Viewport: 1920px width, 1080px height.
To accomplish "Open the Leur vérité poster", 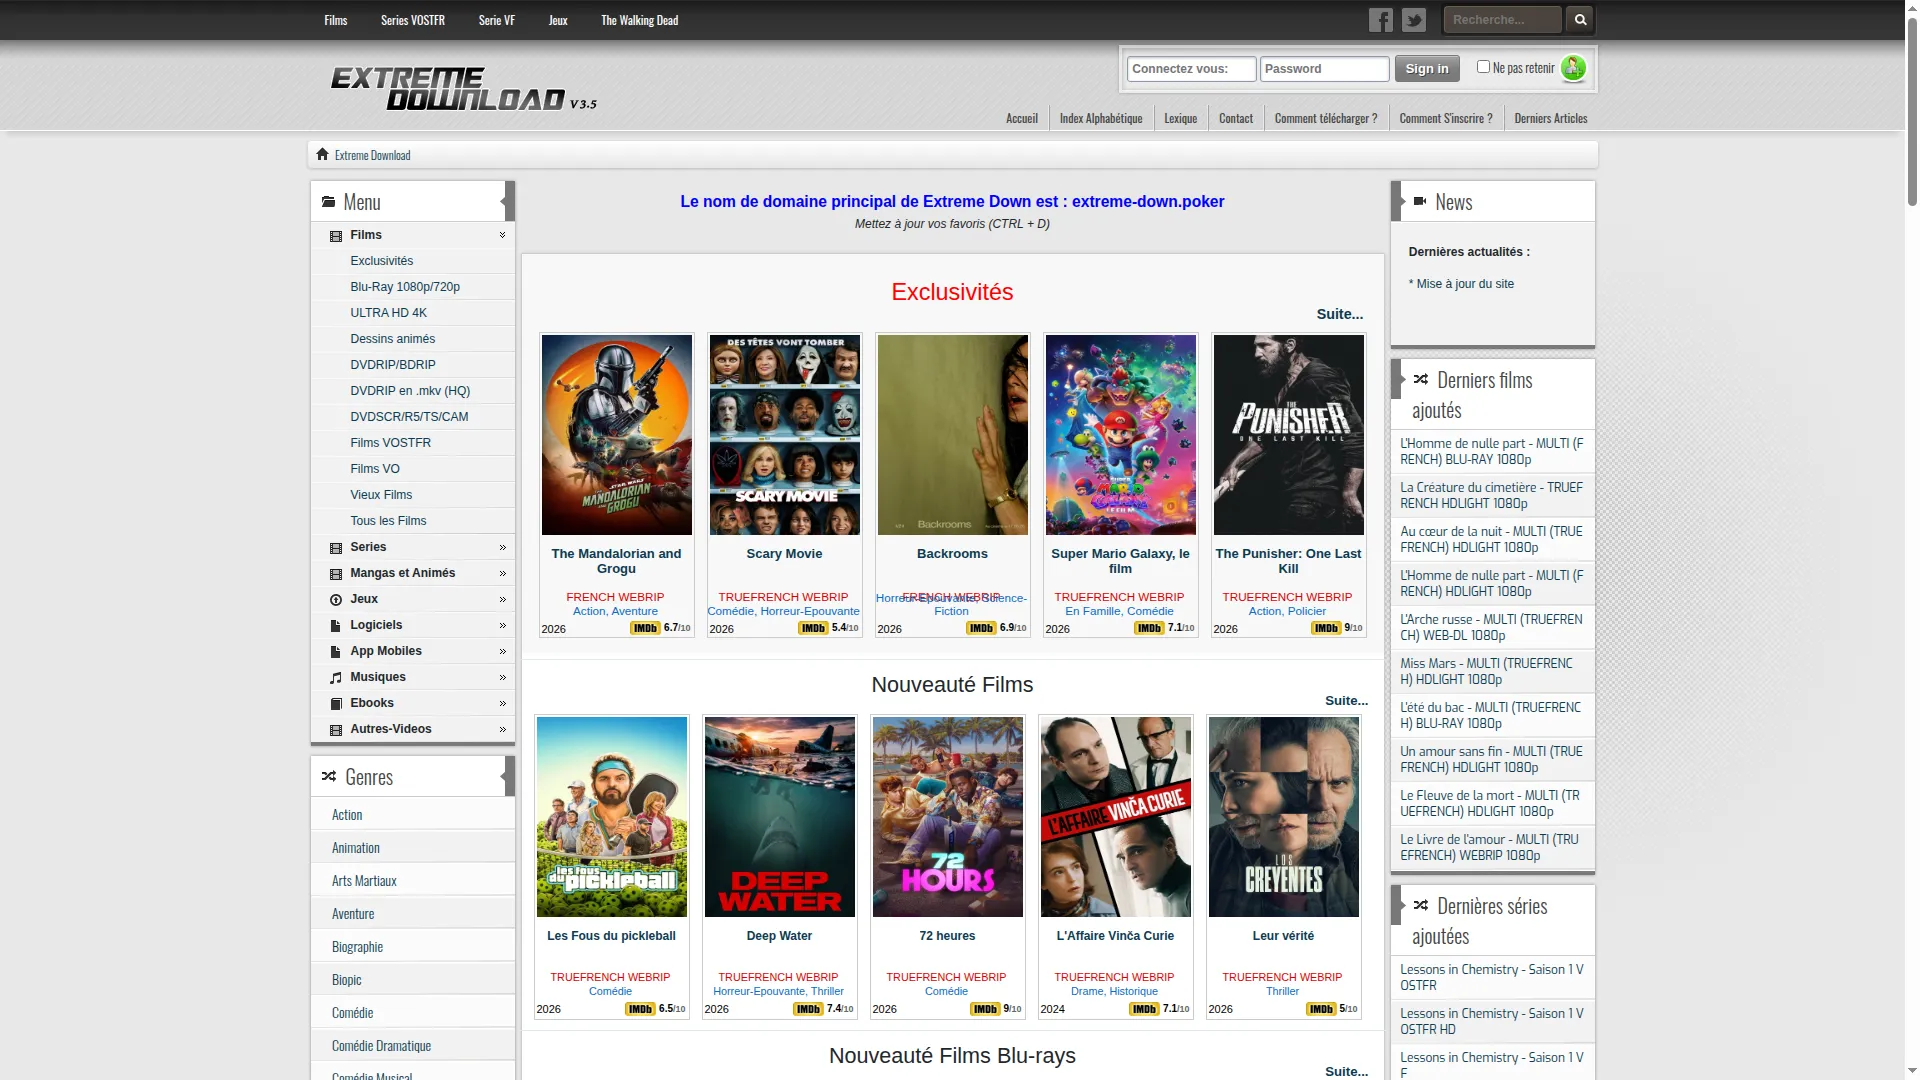I will click(x=1284, y=817).
